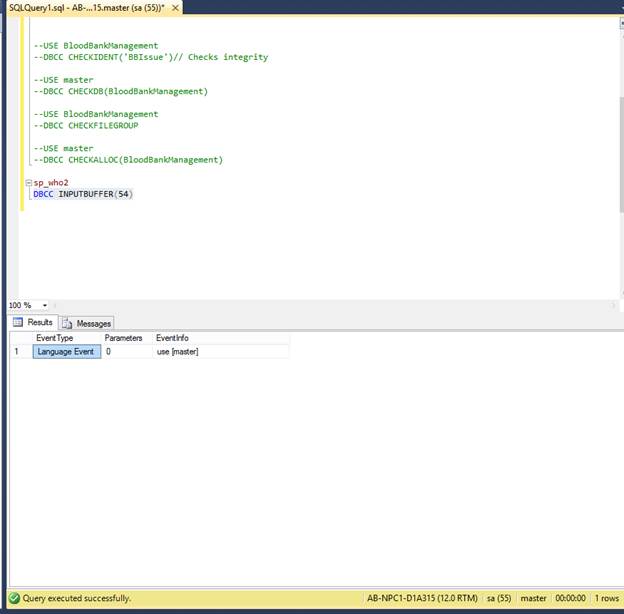624x614 pixels.
Task: Click the green query success icon
Action: (x=14, y=598)
